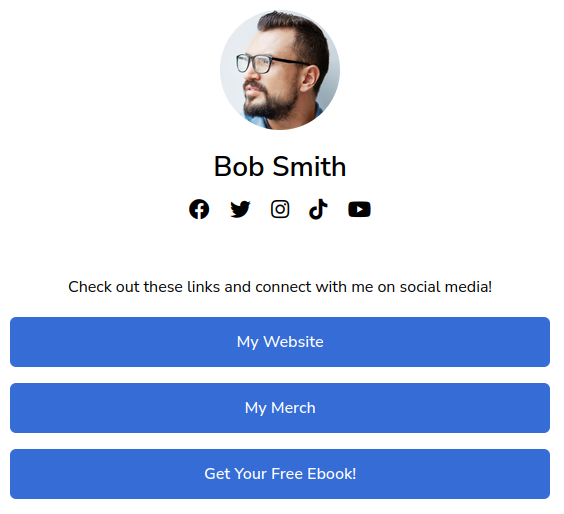Click the My Website button
The height and width of the screenshot is (514, 564).
click(x=282, y=344)
